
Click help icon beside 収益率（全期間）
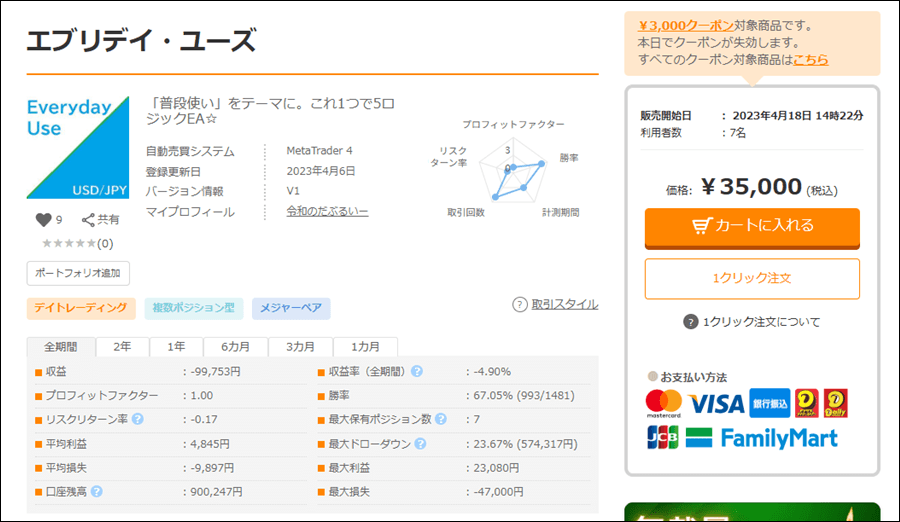click(417, 372)
